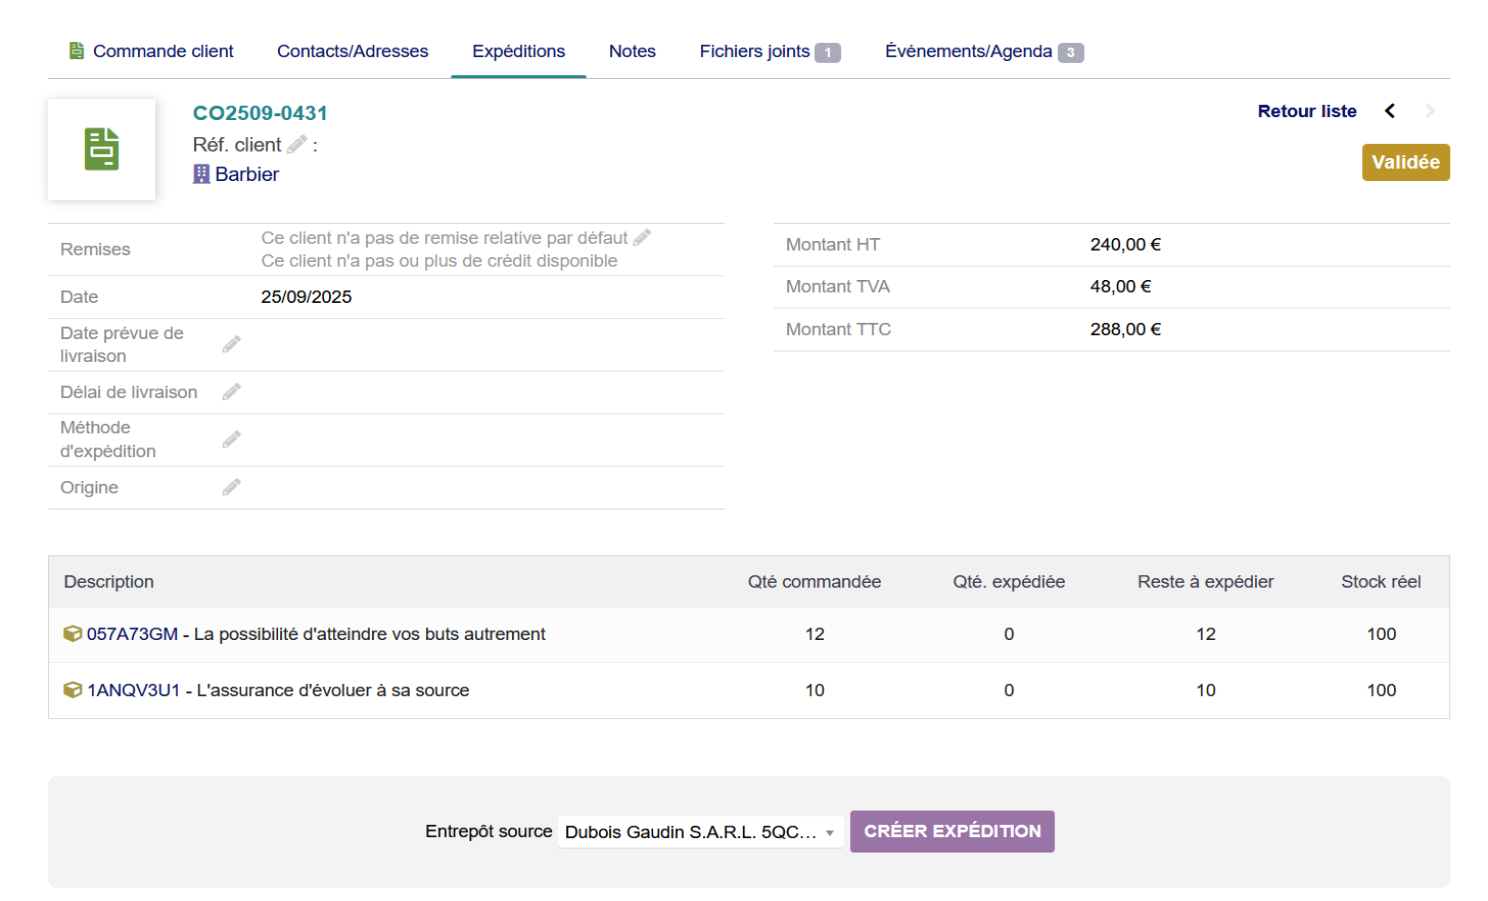The image size is (1488, 901).
Task: Click the Reste à expédier column header
Action: pyautogui.click(x=1205, y=582)
